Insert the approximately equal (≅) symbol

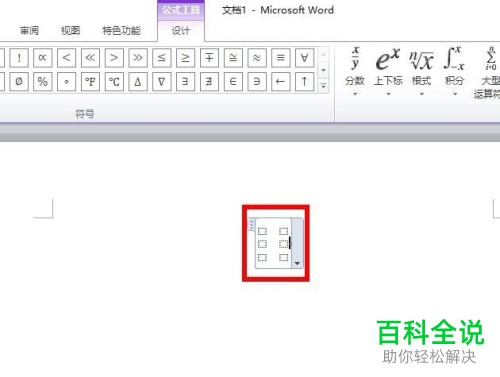click(233, 58)
